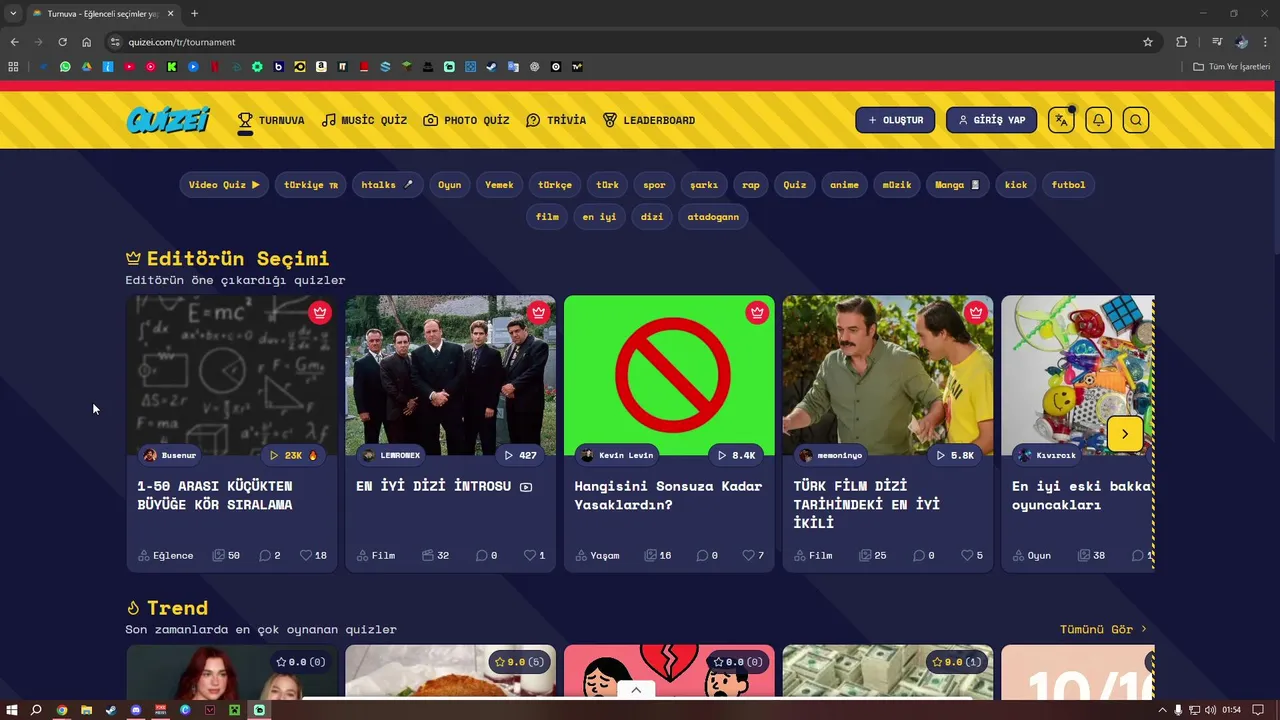The width and height of the screenshot is (1280, 720).
Task: Click the browser address bar
Action: pos(630,42)
